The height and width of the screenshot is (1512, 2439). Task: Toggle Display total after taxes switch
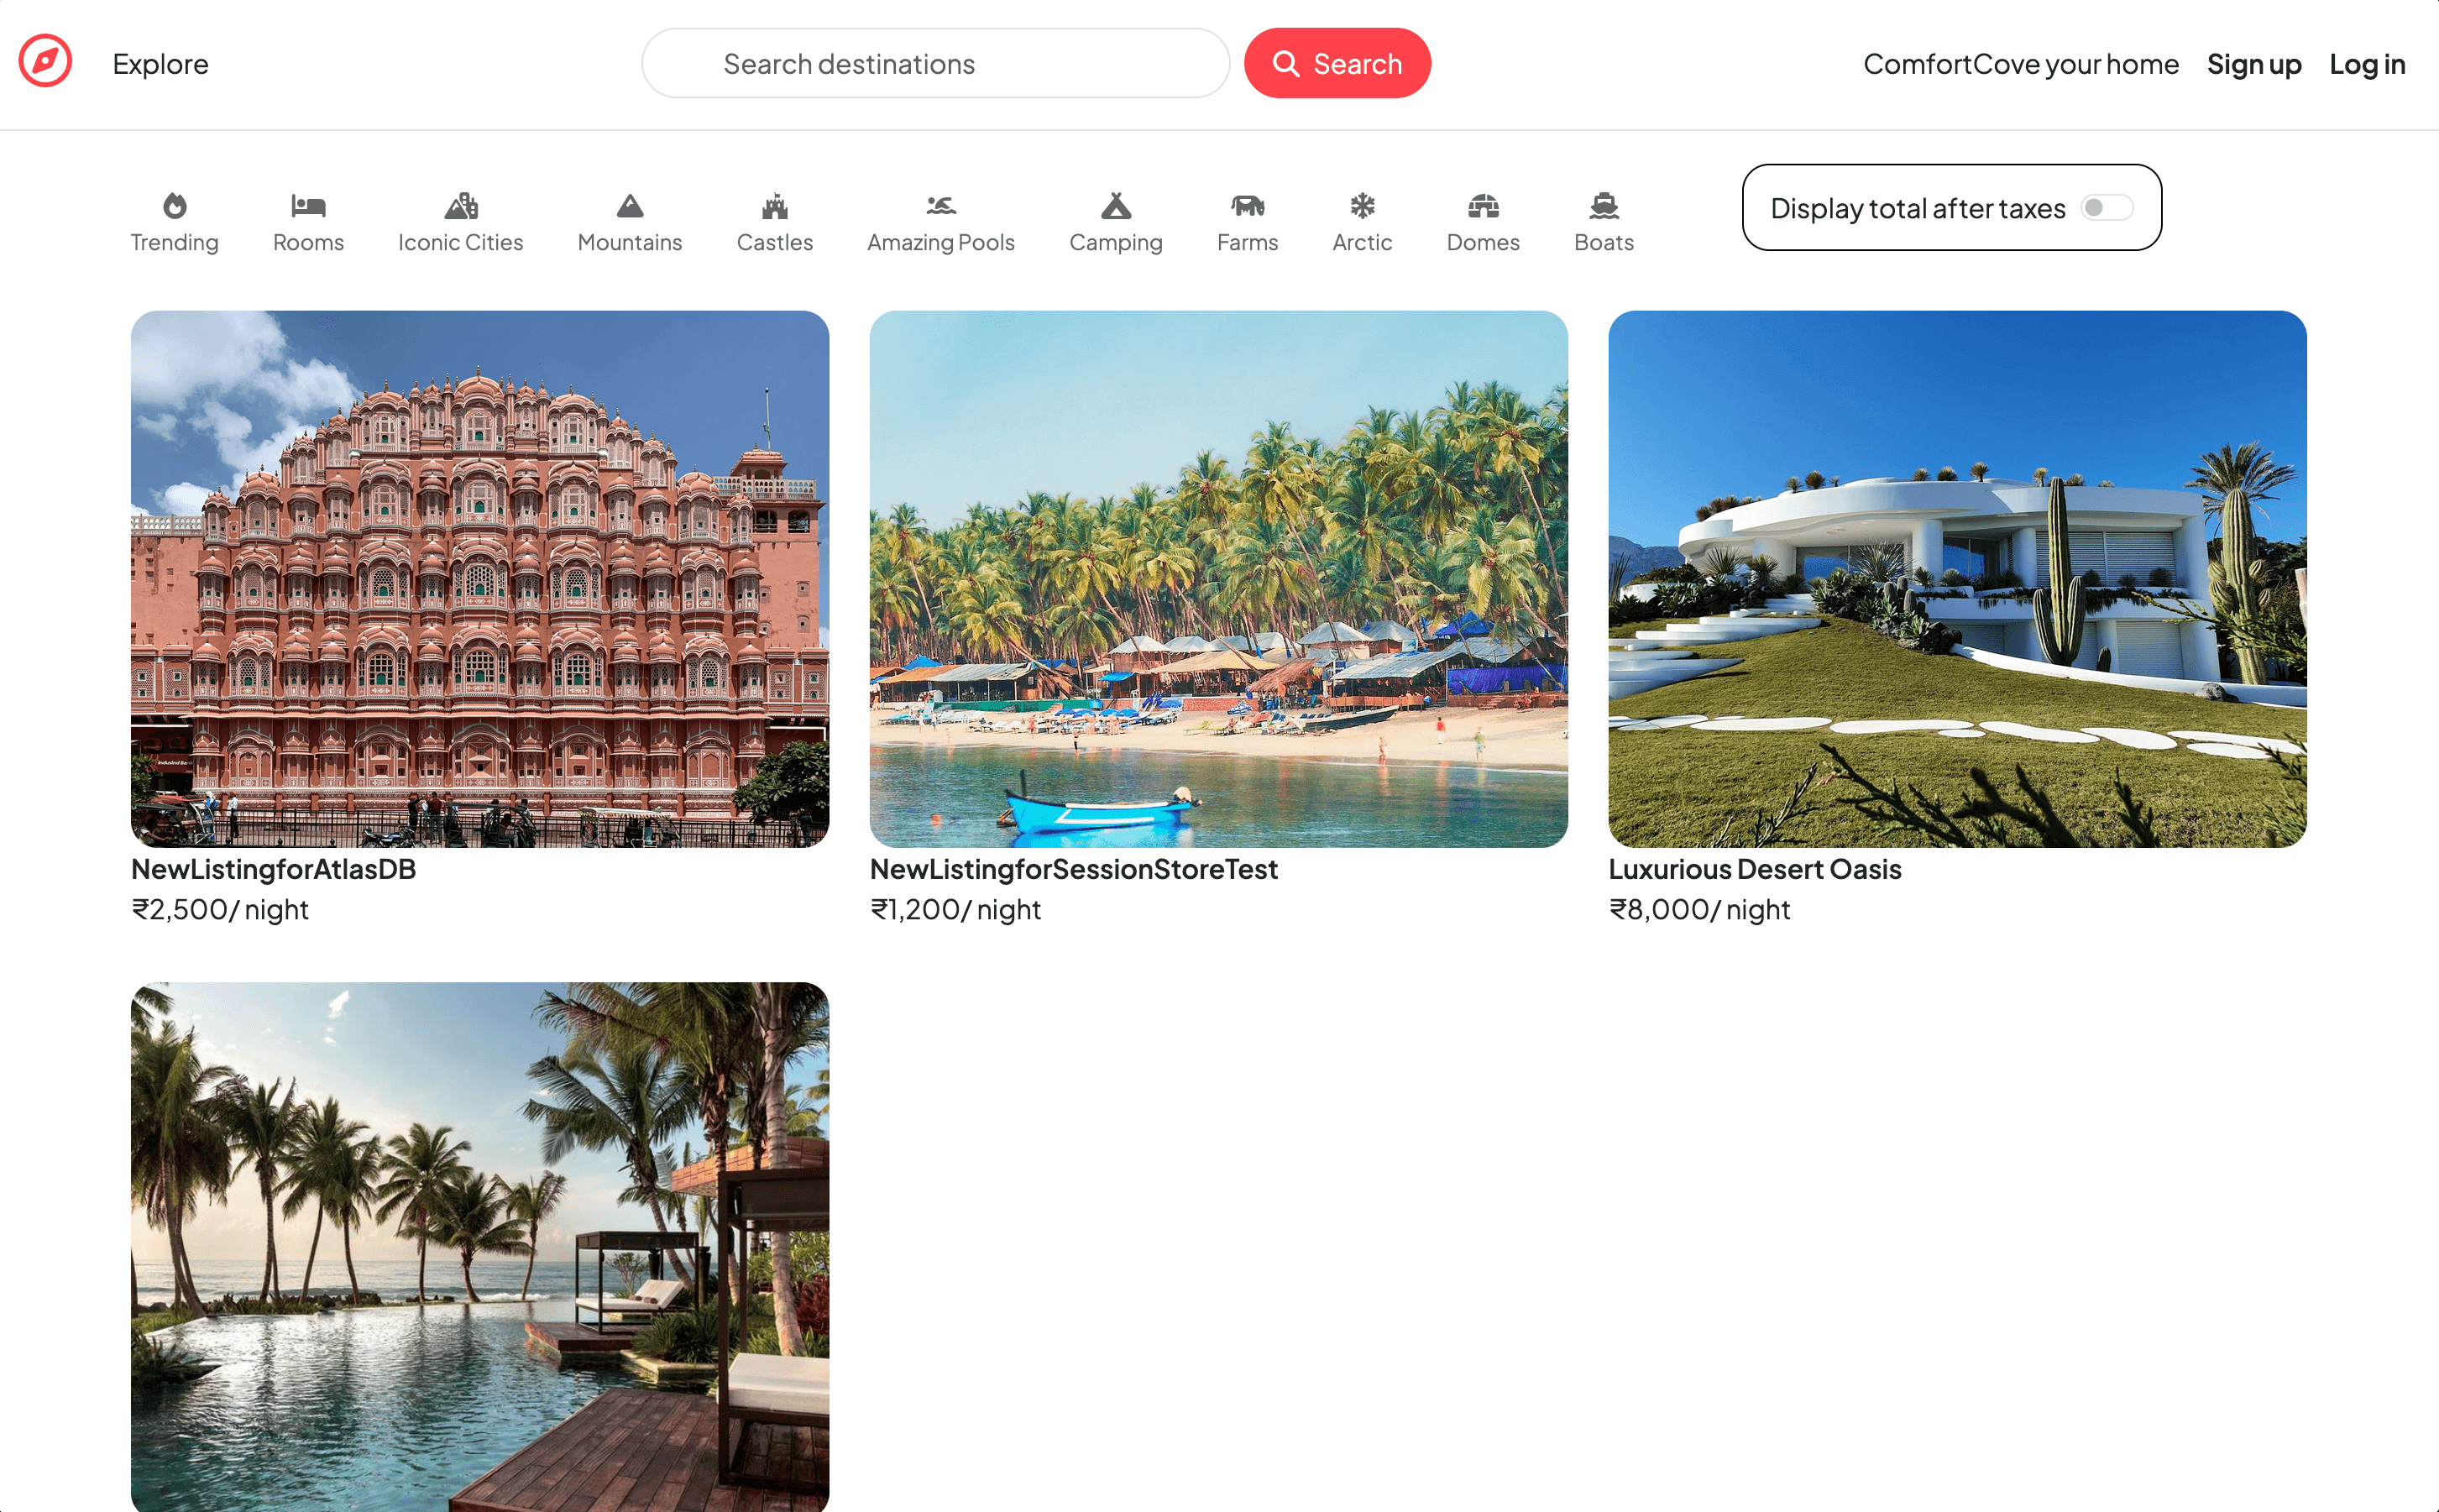coord(2107,207)
